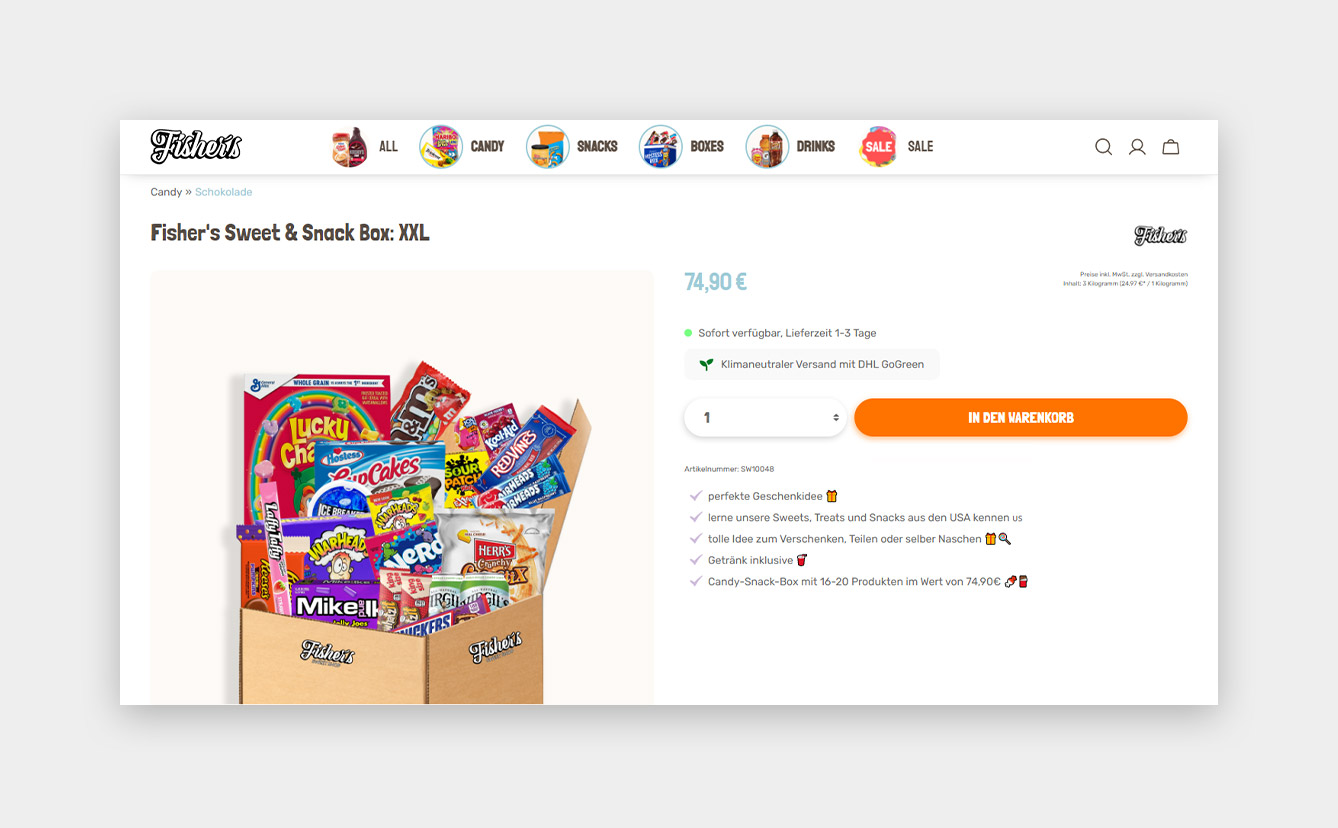Screen dimensions: 1338x828
Task: Click the Klimaneutraler Versand DHL GoGreen badge
Action: 812,365
